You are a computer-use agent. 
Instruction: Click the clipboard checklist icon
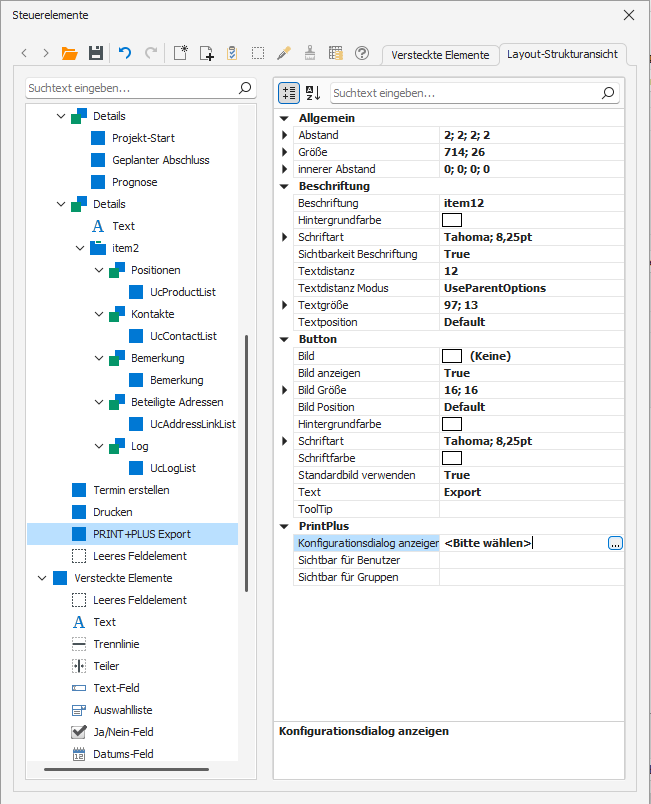point(232,53)
